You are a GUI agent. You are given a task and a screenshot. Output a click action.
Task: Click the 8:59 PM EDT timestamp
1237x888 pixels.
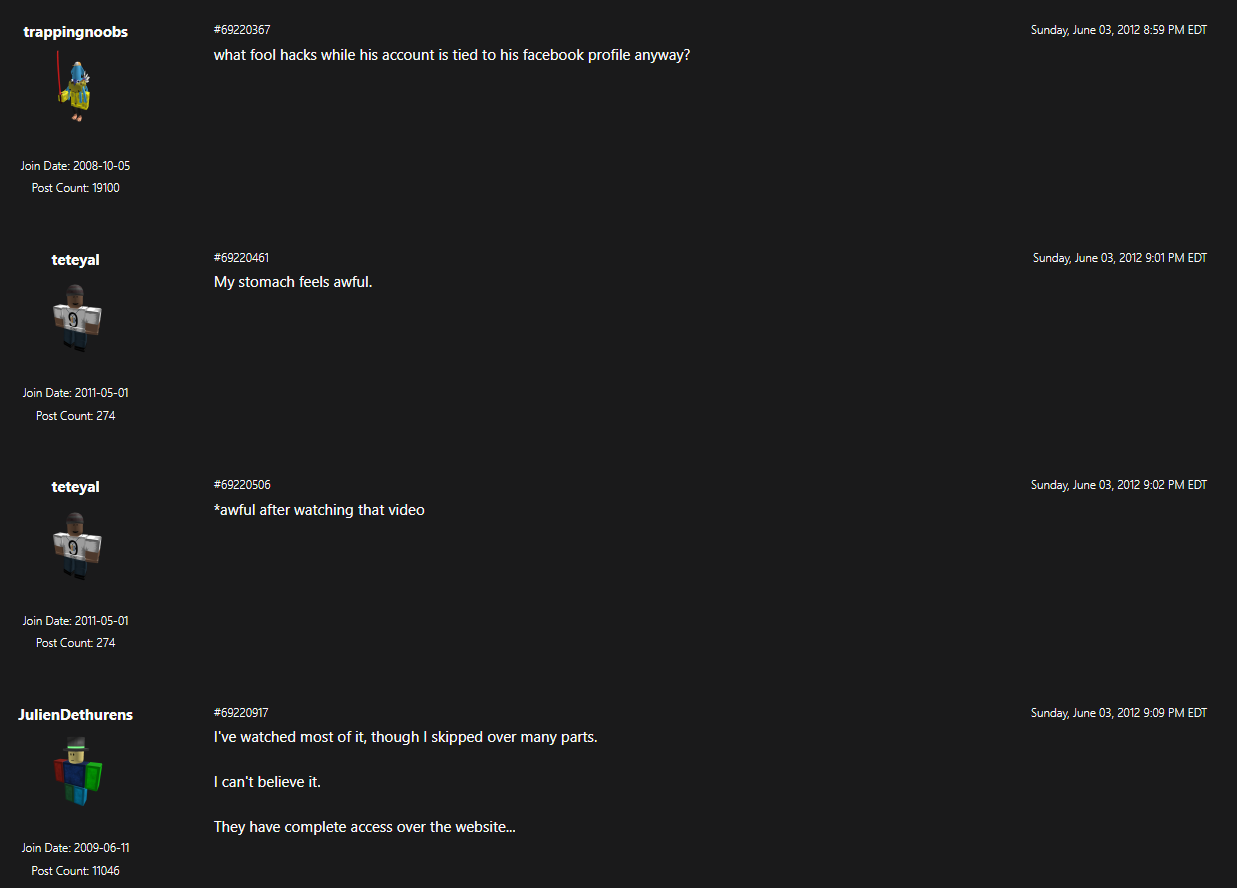click(x=1118, y=30)
